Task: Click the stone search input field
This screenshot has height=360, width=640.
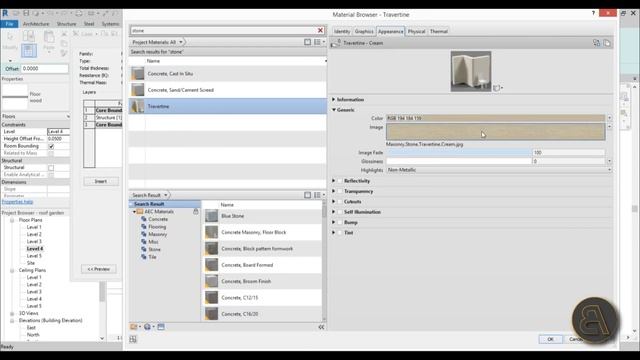Action: coord(223,30)
